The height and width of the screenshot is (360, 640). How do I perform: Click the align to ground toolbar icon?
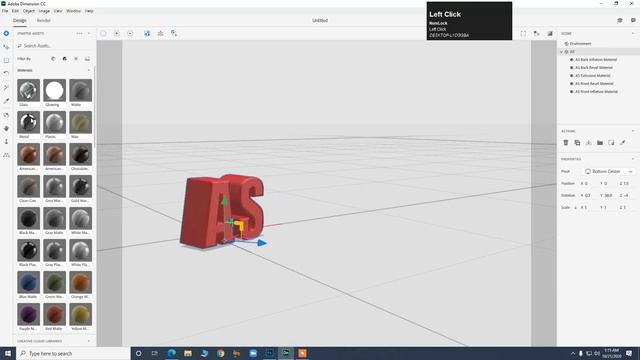(160, 33)
